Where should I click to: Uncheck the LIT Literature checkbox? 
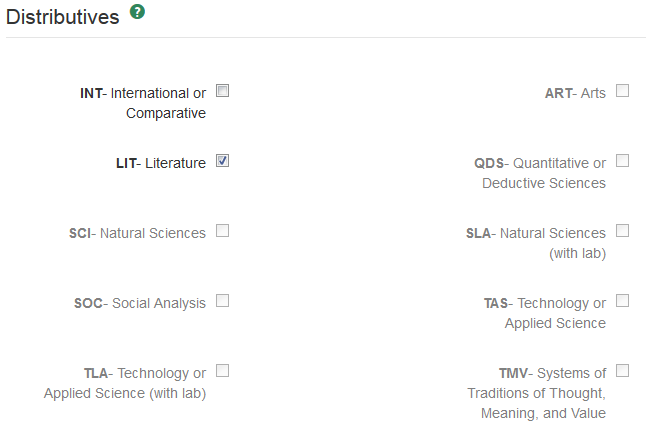(x=223, y=161)
